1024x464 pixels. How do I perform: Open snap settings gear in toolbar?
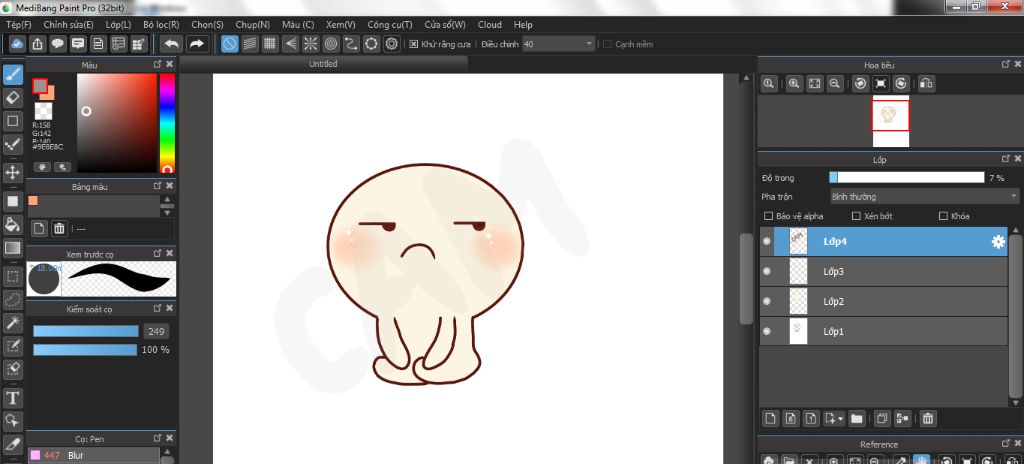pos(391,44)
